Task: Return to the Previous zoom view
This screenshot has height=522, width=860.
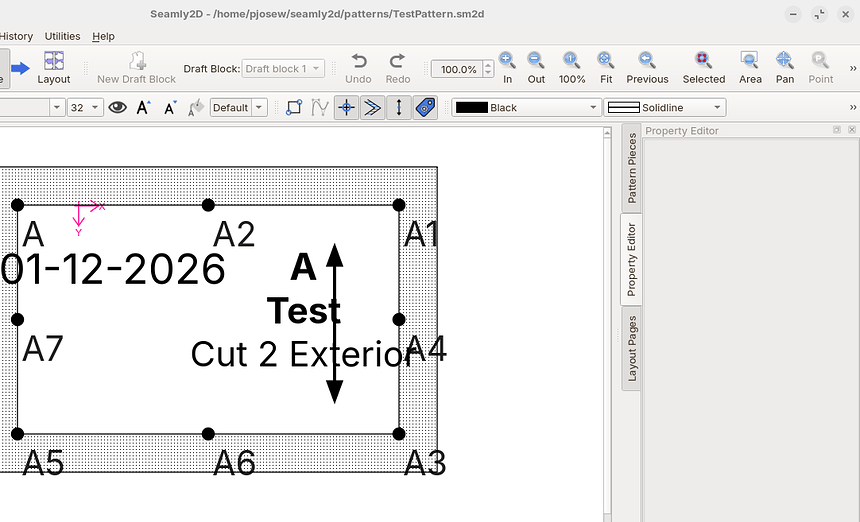Action: pos(647,67)
